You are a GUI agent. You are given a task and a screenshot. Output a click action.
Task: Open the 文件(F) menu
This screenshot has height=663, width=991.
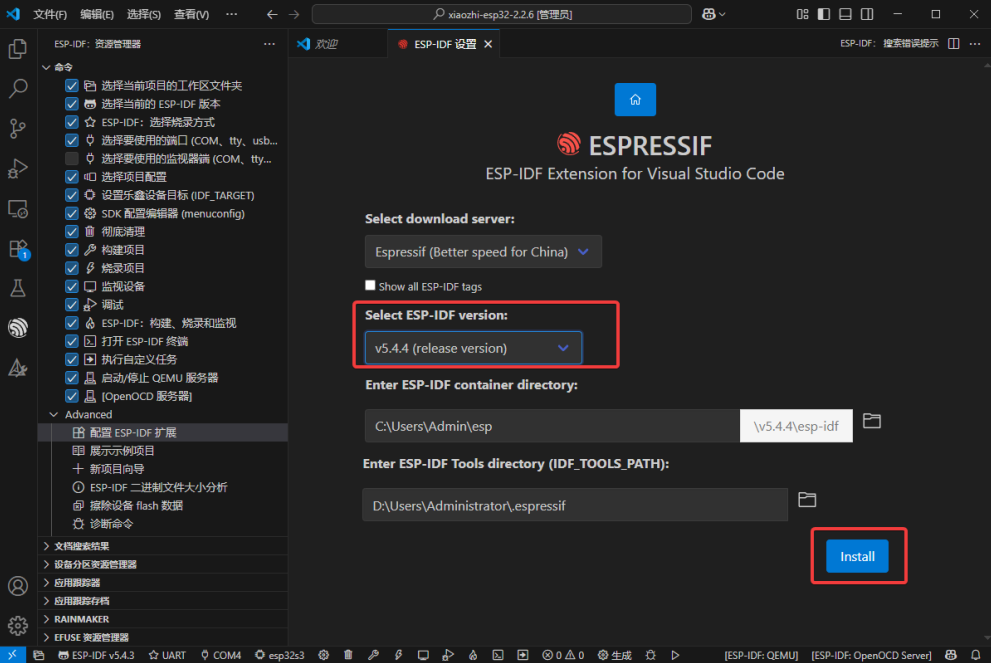(x=50, y=14)
